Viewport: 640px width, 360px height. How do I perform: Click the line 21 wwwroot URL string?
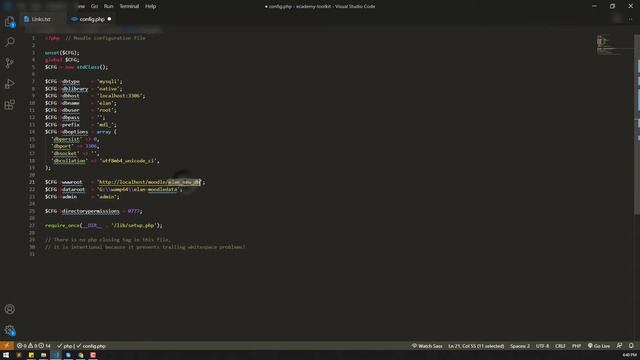[149, 182]
